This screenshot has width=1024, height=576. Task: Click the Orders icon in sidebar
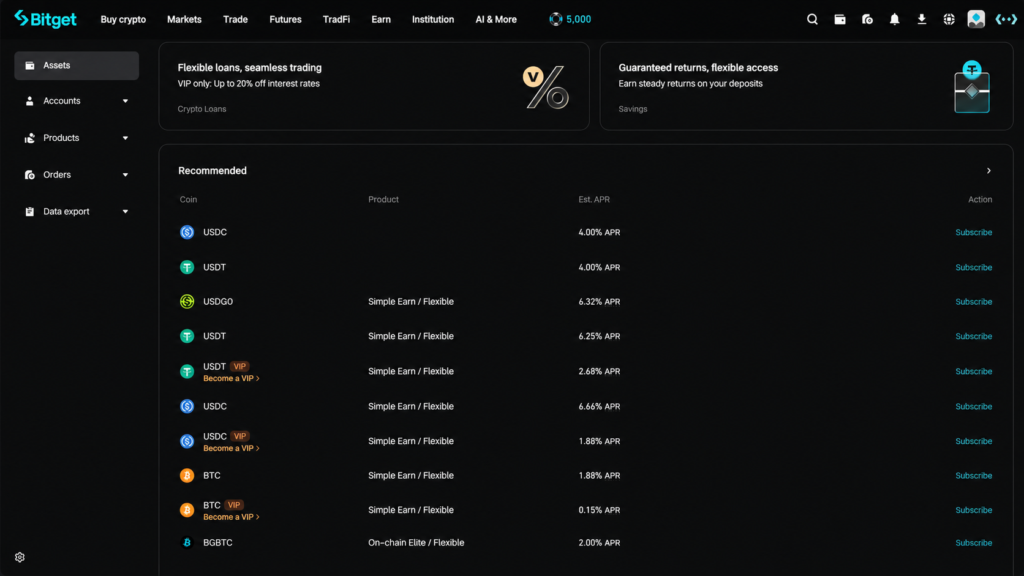(29, 175)
